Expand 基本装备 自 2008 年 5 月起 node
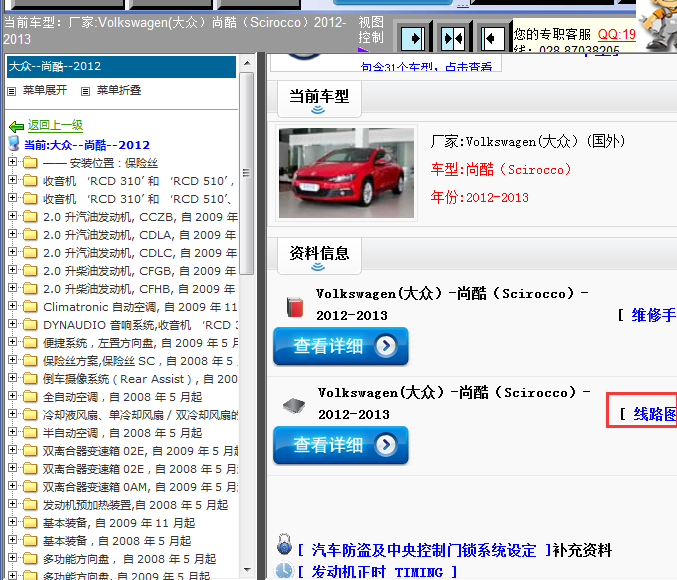This screenshot has width=677, height=580. click(13, 540)
